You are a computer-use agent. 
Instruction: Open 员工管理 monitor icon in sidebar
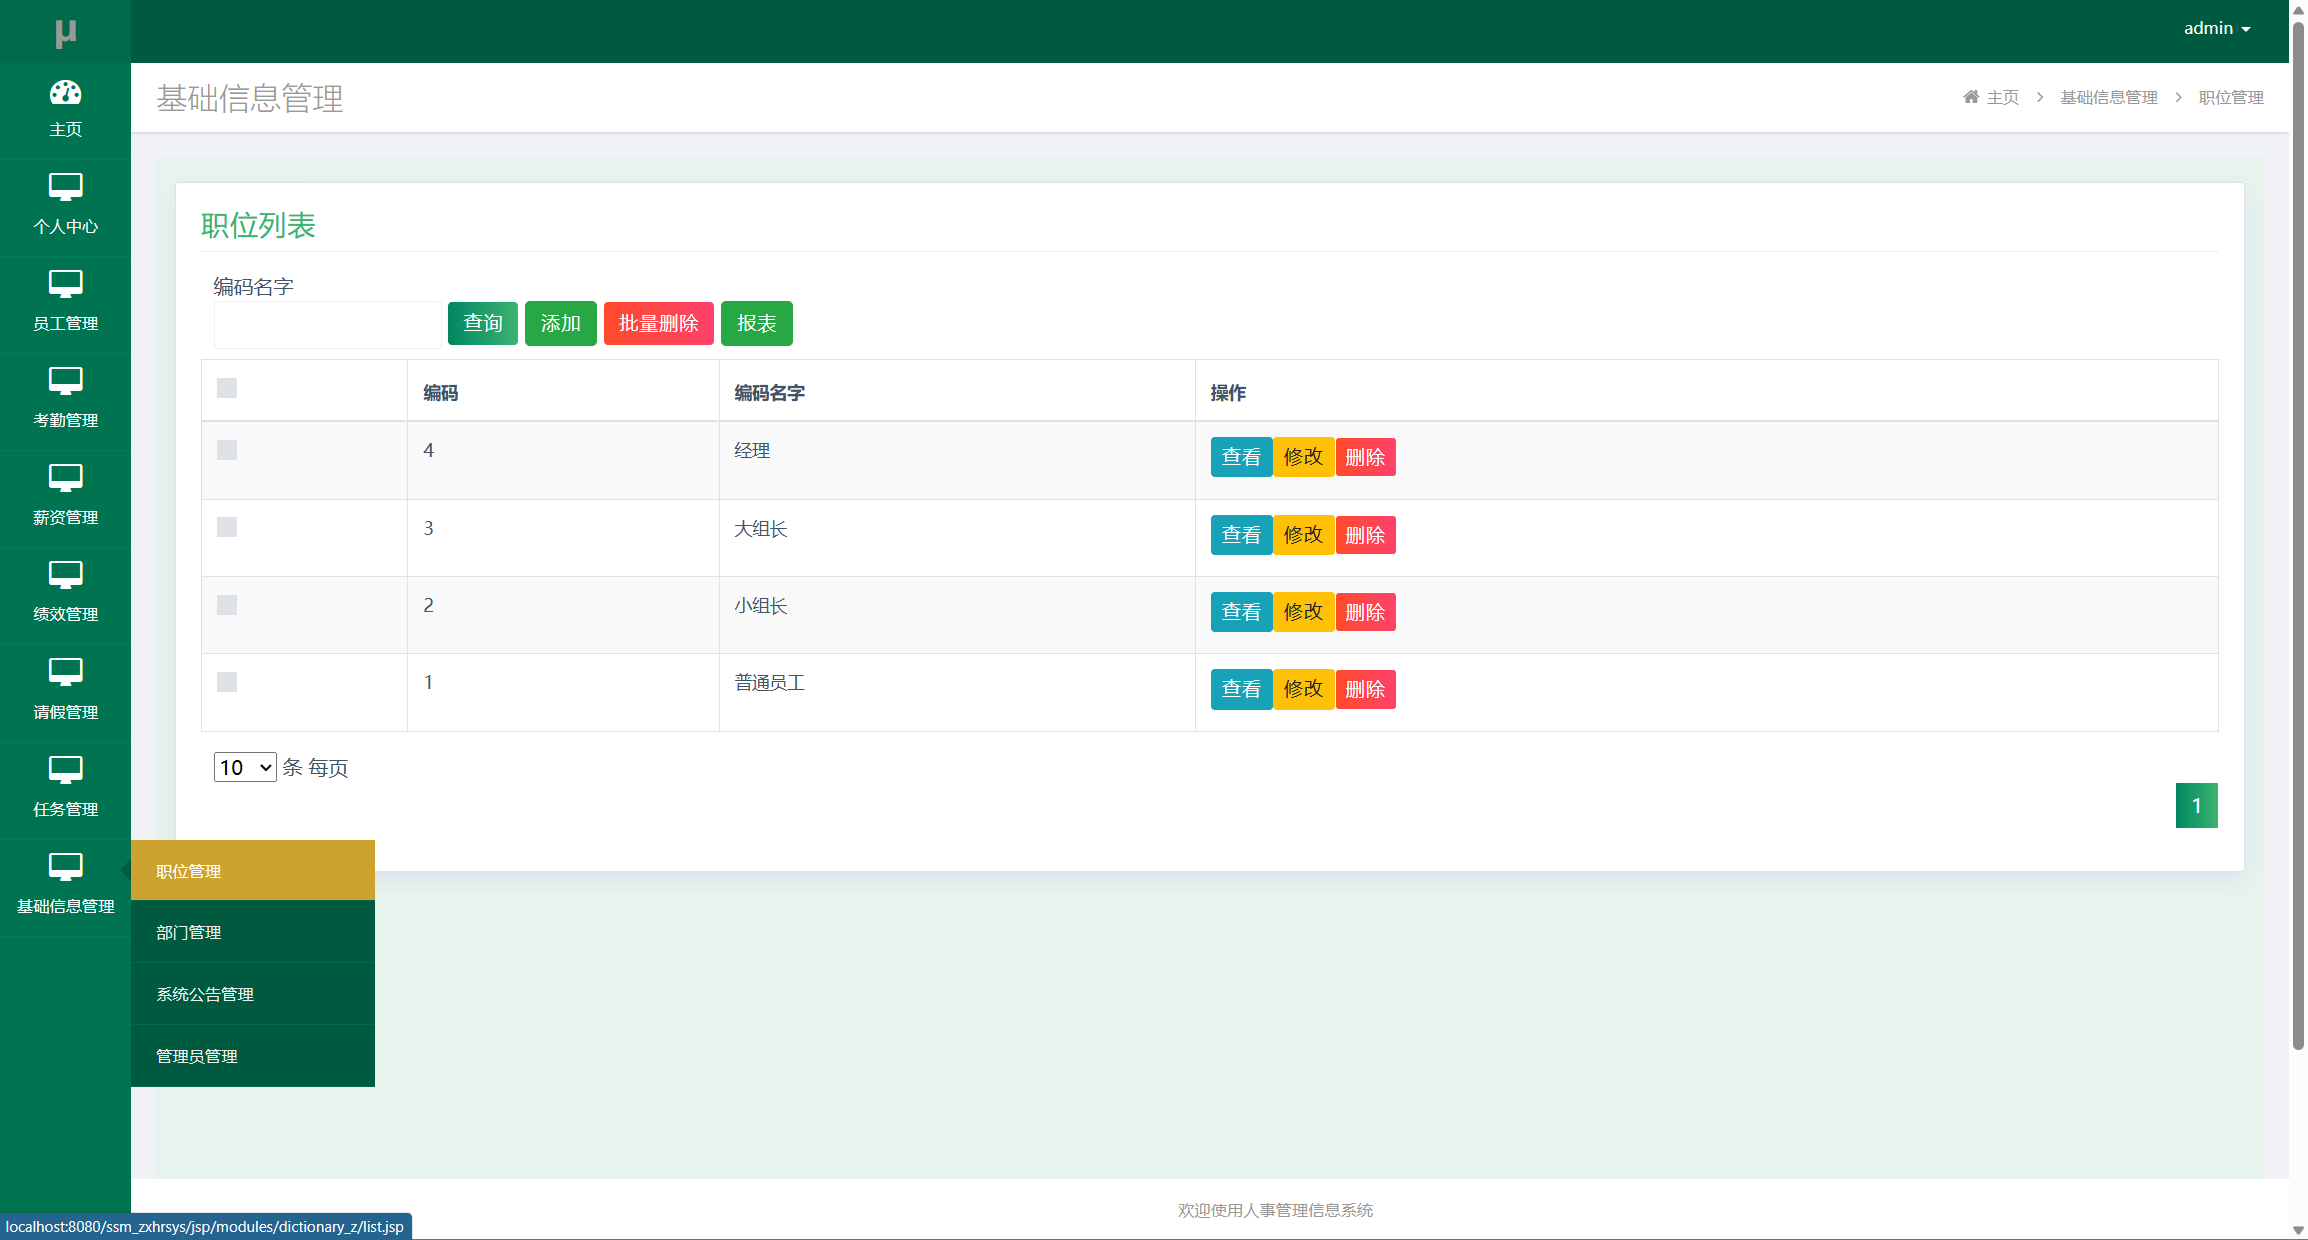pyautogui.click(x=65, y=284)
